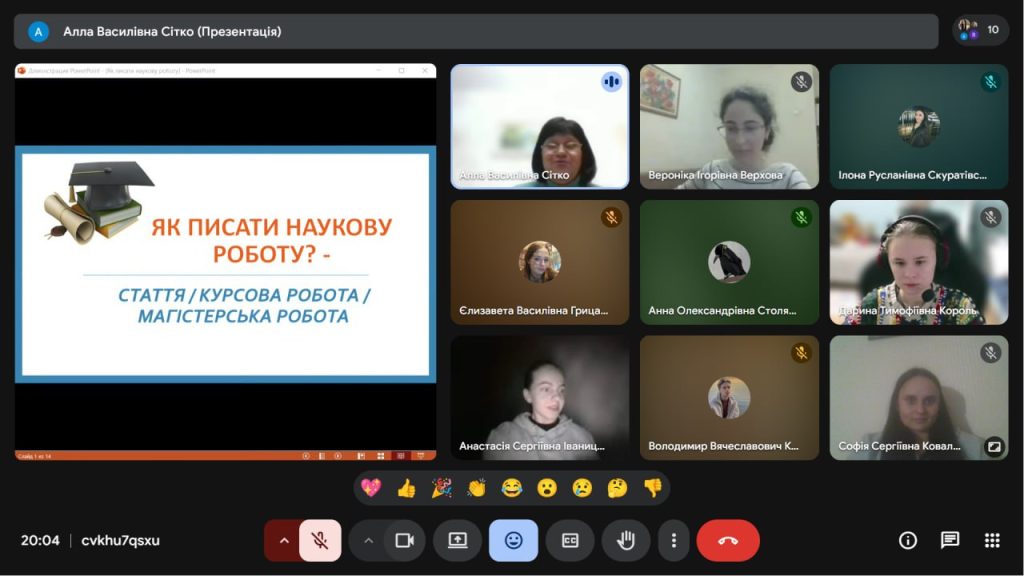Screen dimensions: 1024x576
Task: Select Софія Сергіївна video tile
Action: click(919, 397)
